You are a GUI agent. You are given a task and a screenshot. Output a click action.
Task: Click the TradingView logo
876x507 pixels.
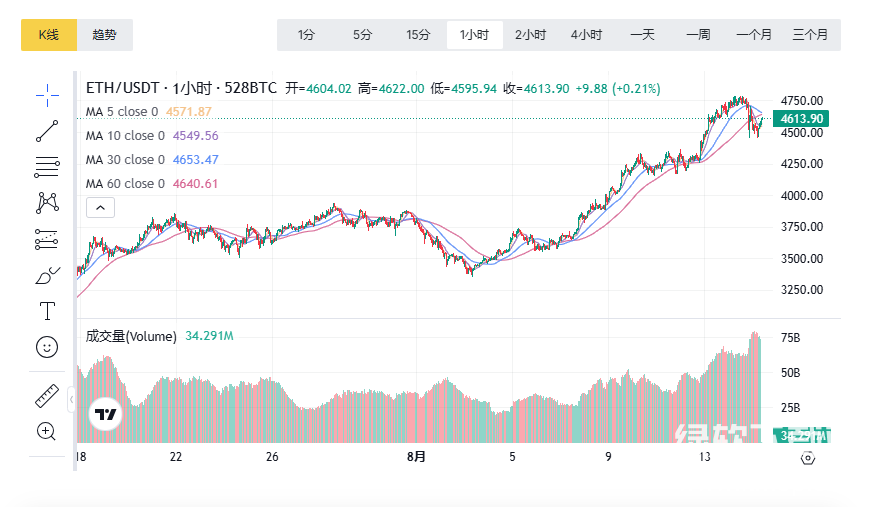(106, 414)
